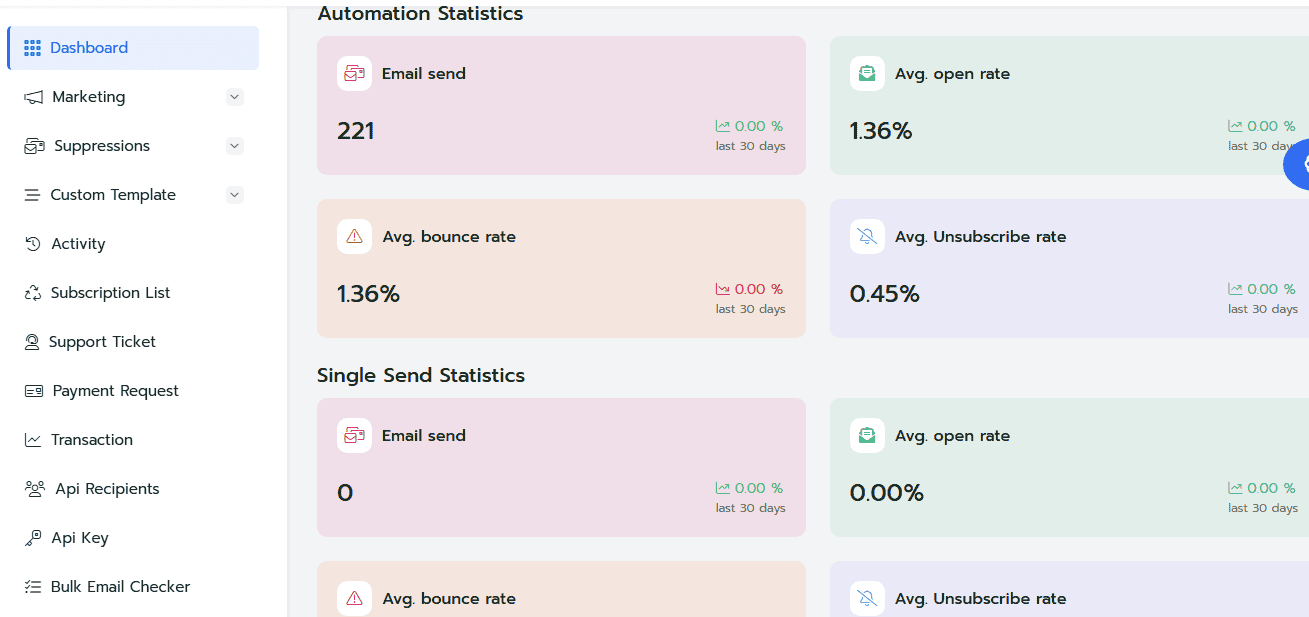Click Automation Avg. bounce rate warning icon
The height and width of the screenshot is (617, 1309).
(354, 237)
